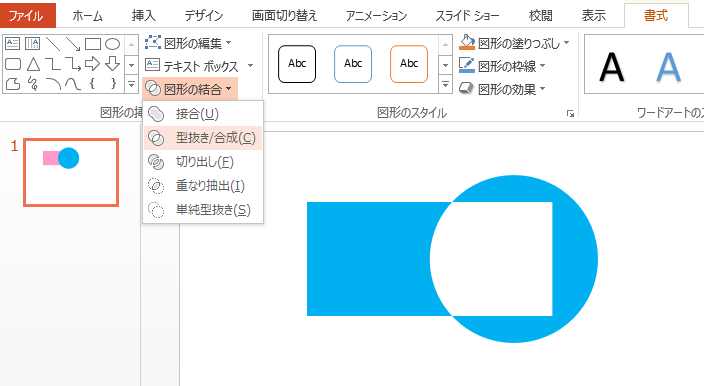Choose the curve shape
The height and width of the screenshot is (386, 704).
click(73, 84)
